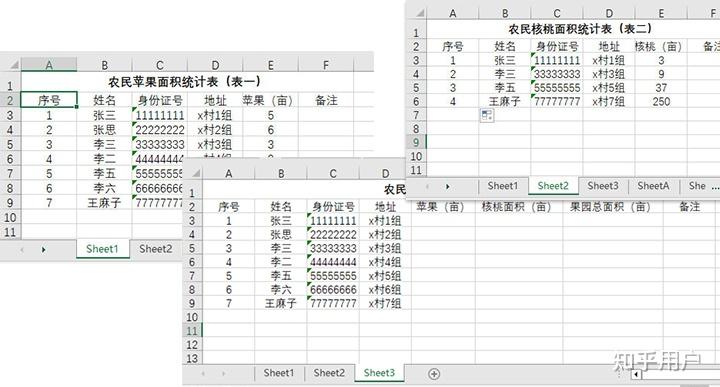The height and width of the screenshot is (387, 720).
Task: Select Sheet3 tab in bottom window
Action: (379, 373)
